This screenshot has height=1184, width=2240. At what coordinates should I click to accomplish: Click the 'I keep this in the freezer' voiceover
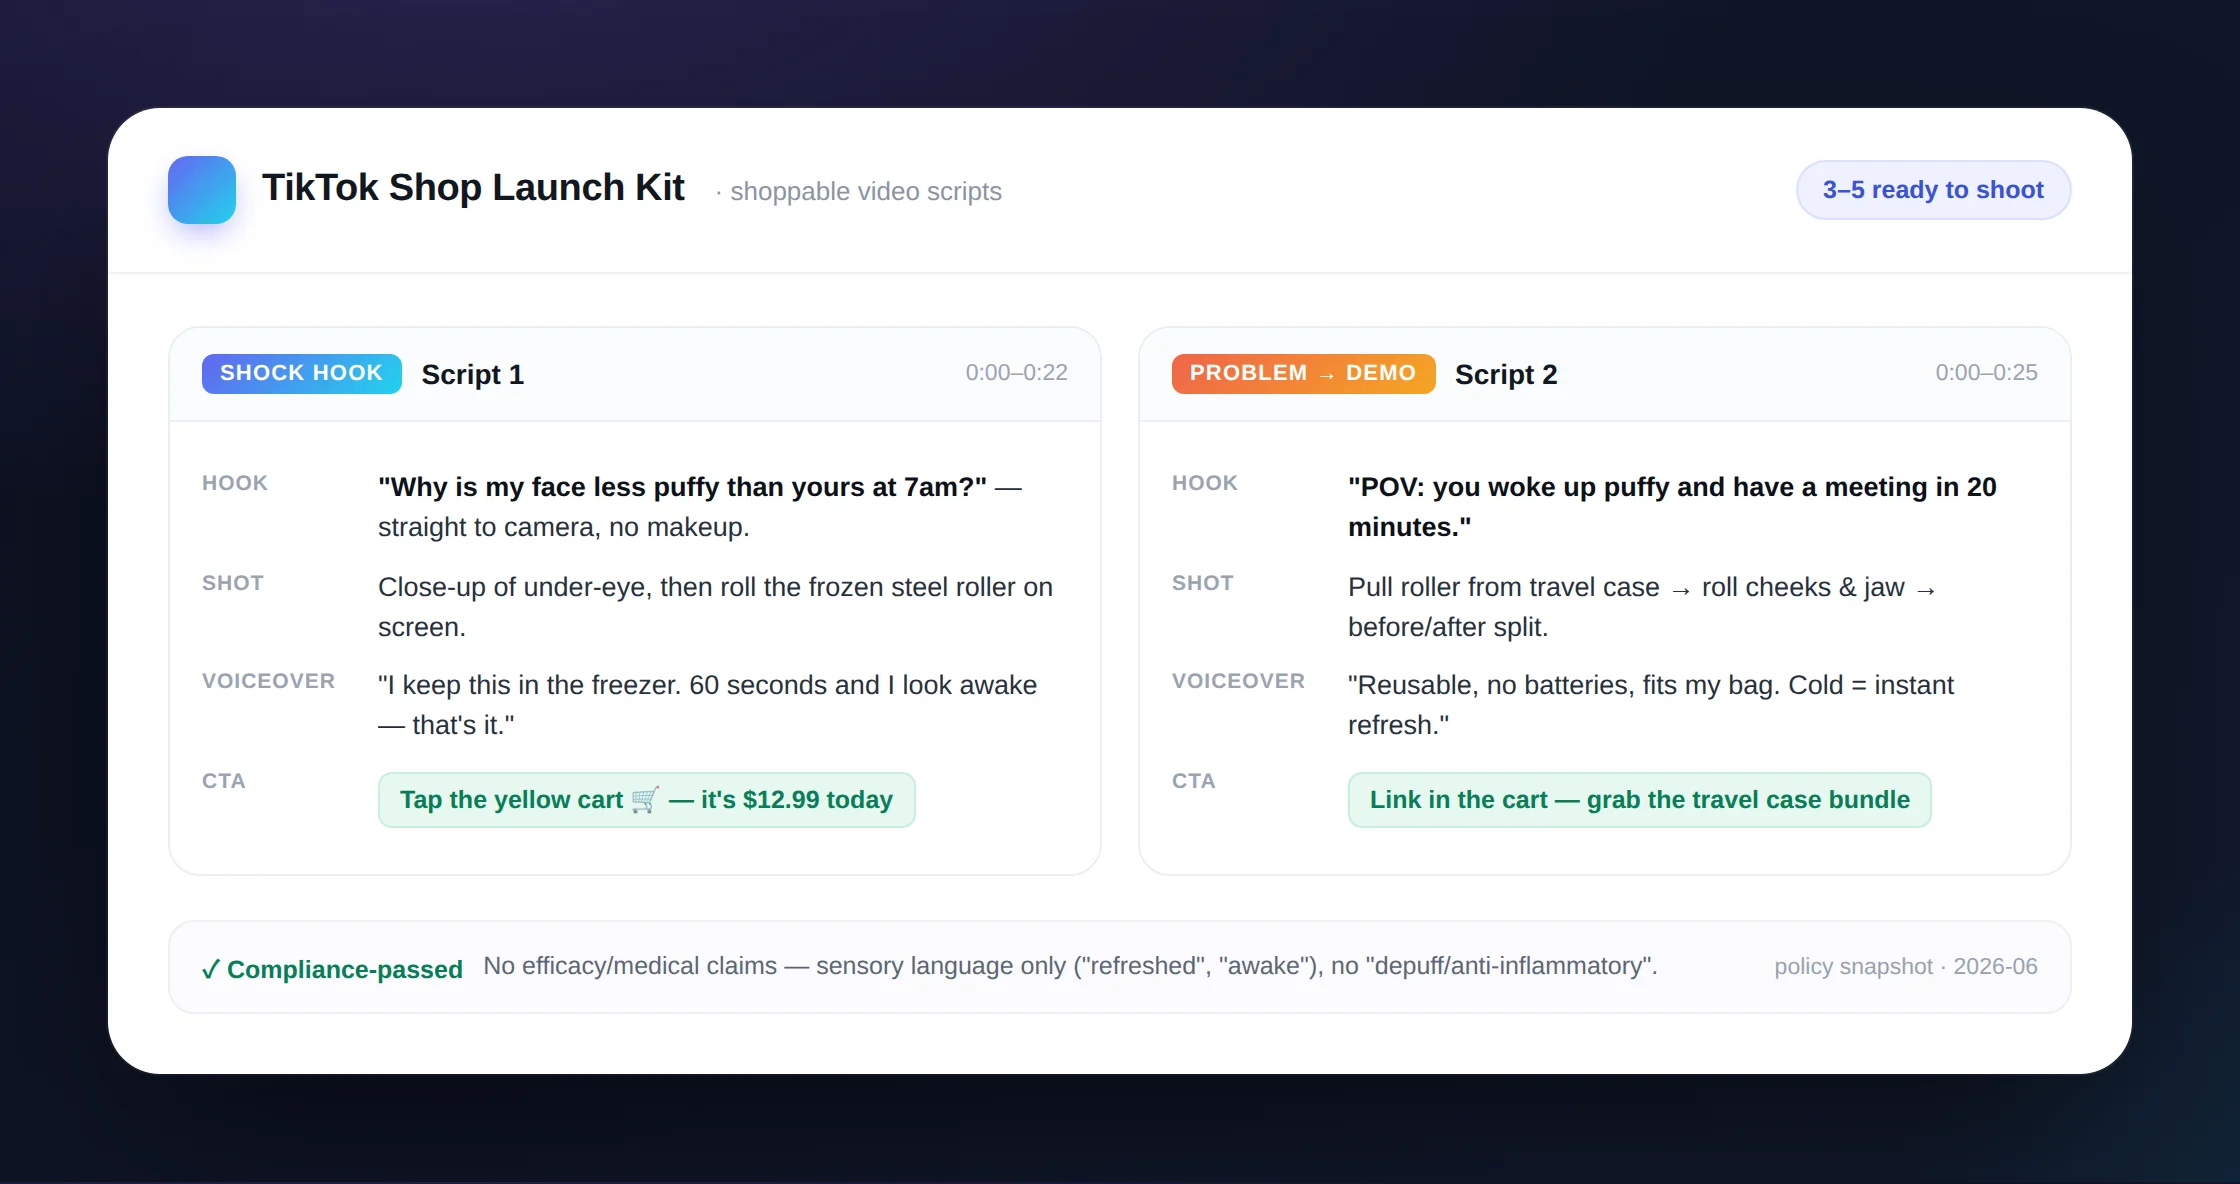coord(707,705)
